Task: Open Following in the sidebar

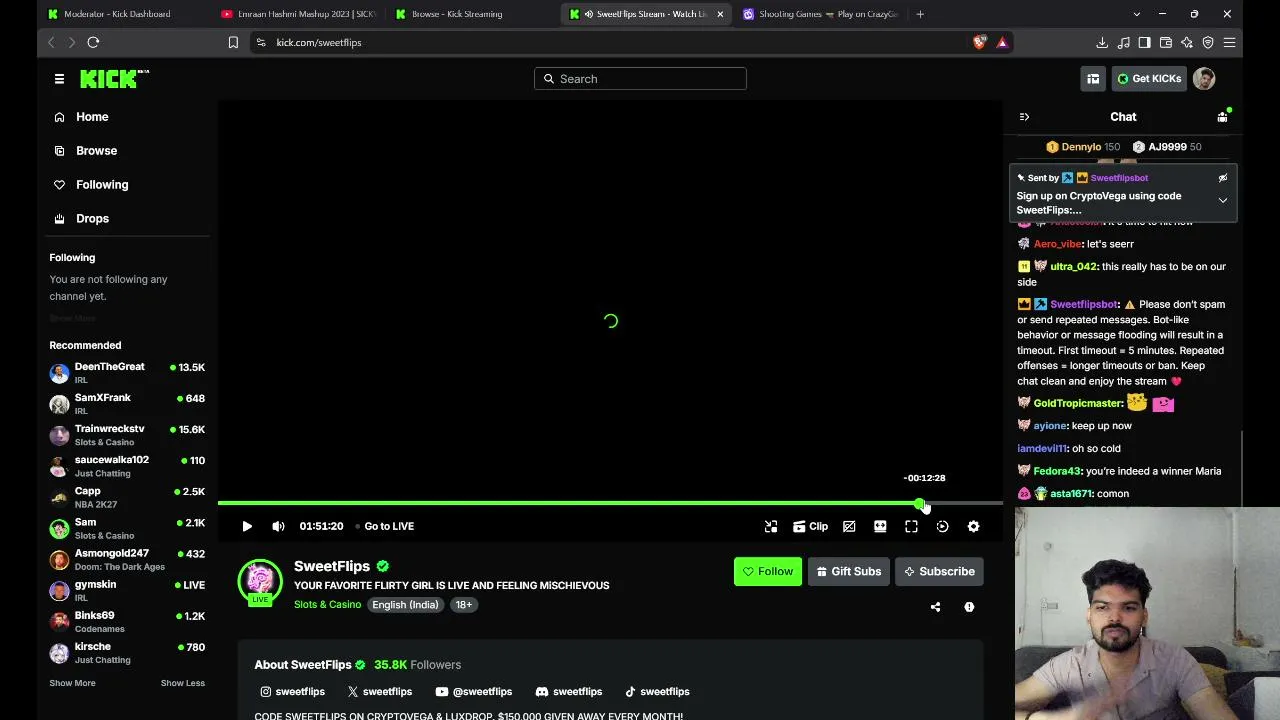Action: point(102,185)
